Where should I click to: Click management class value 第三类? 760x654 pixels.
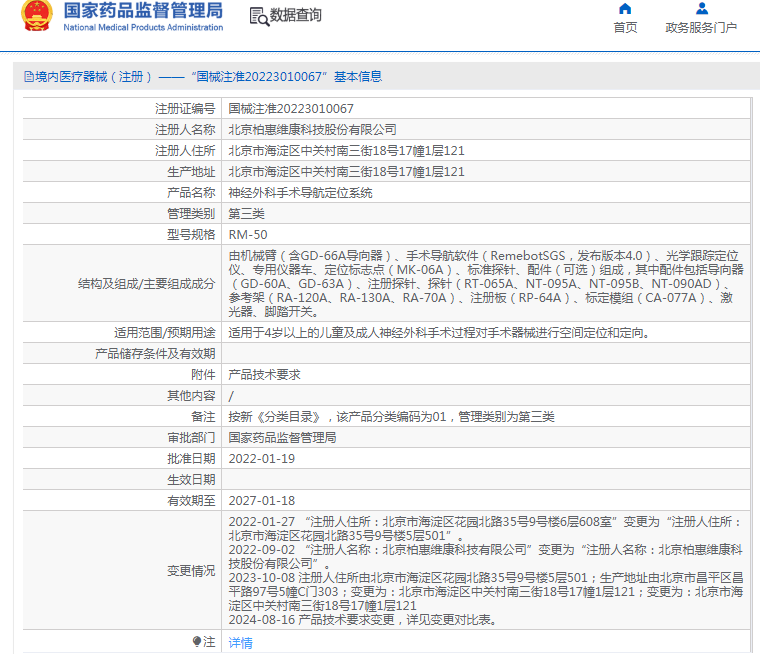(x=246, y=214)
